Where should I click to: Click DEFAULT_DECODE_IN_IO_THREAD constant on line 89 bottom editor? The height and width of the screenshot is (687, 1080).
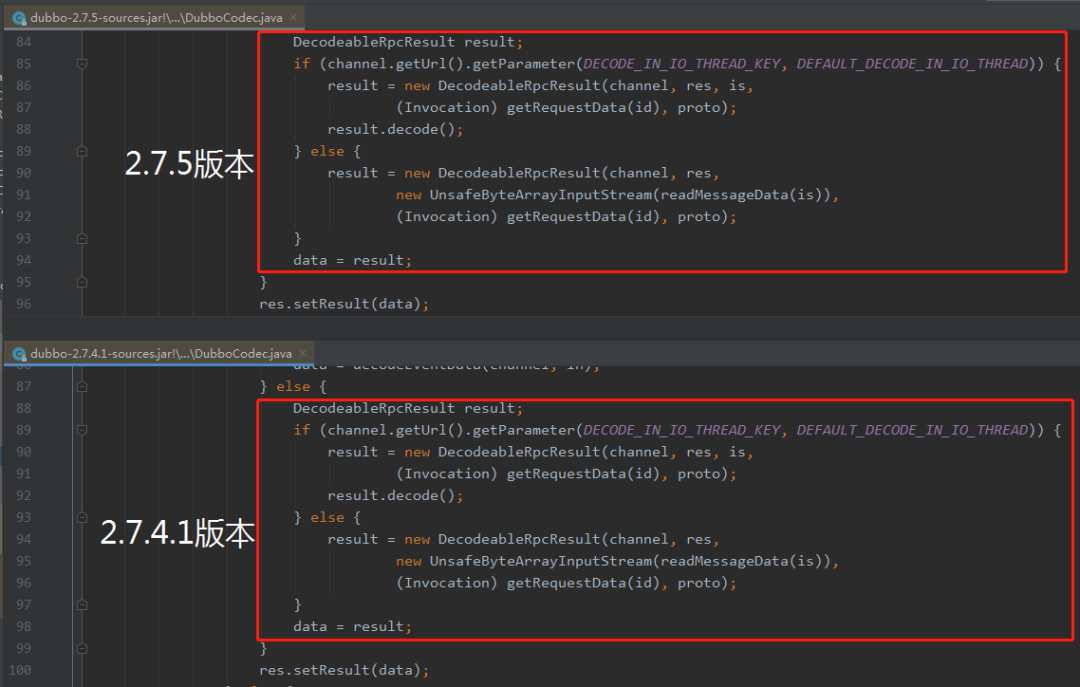pos(912,430)
